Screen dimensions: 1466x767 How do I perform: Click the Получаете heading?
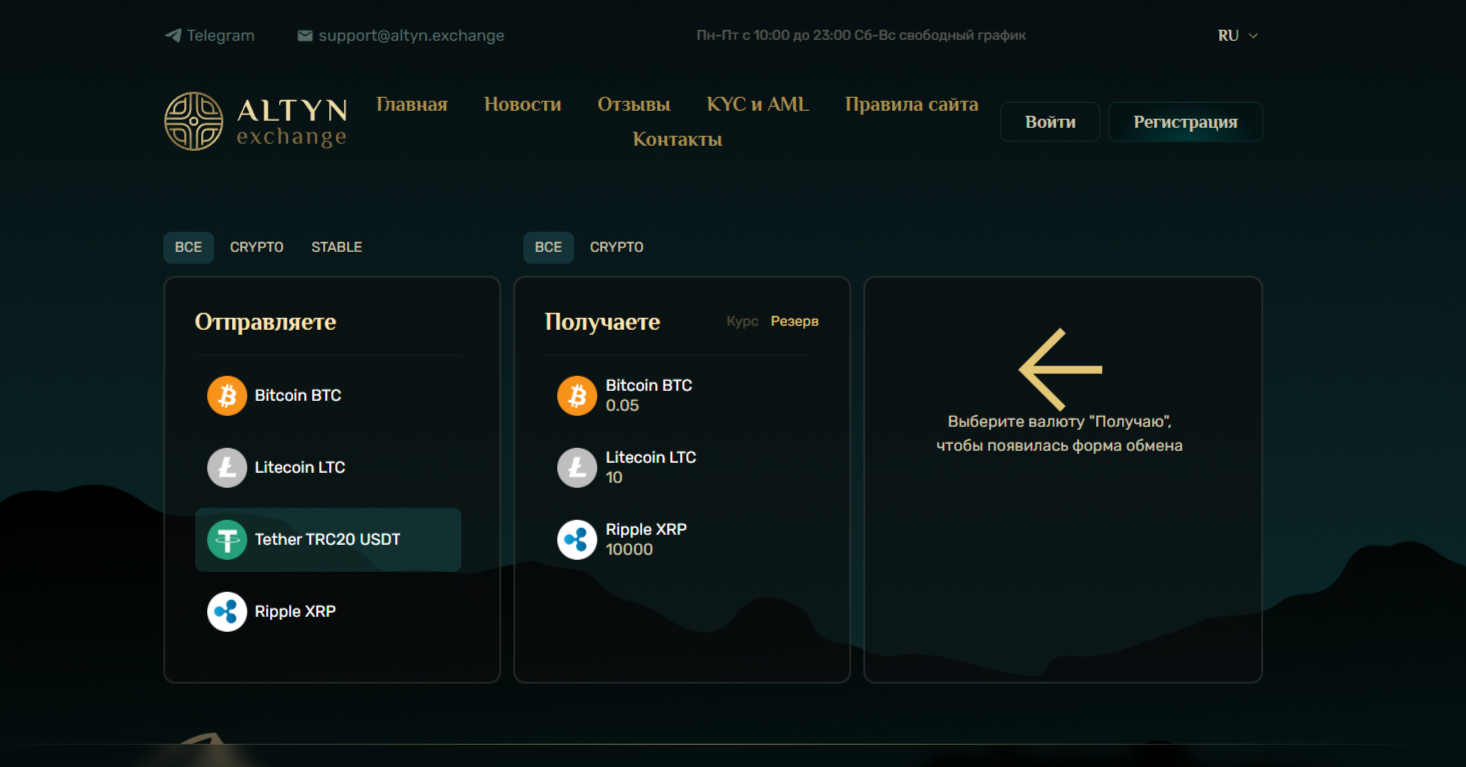click(x=603, y=322)
